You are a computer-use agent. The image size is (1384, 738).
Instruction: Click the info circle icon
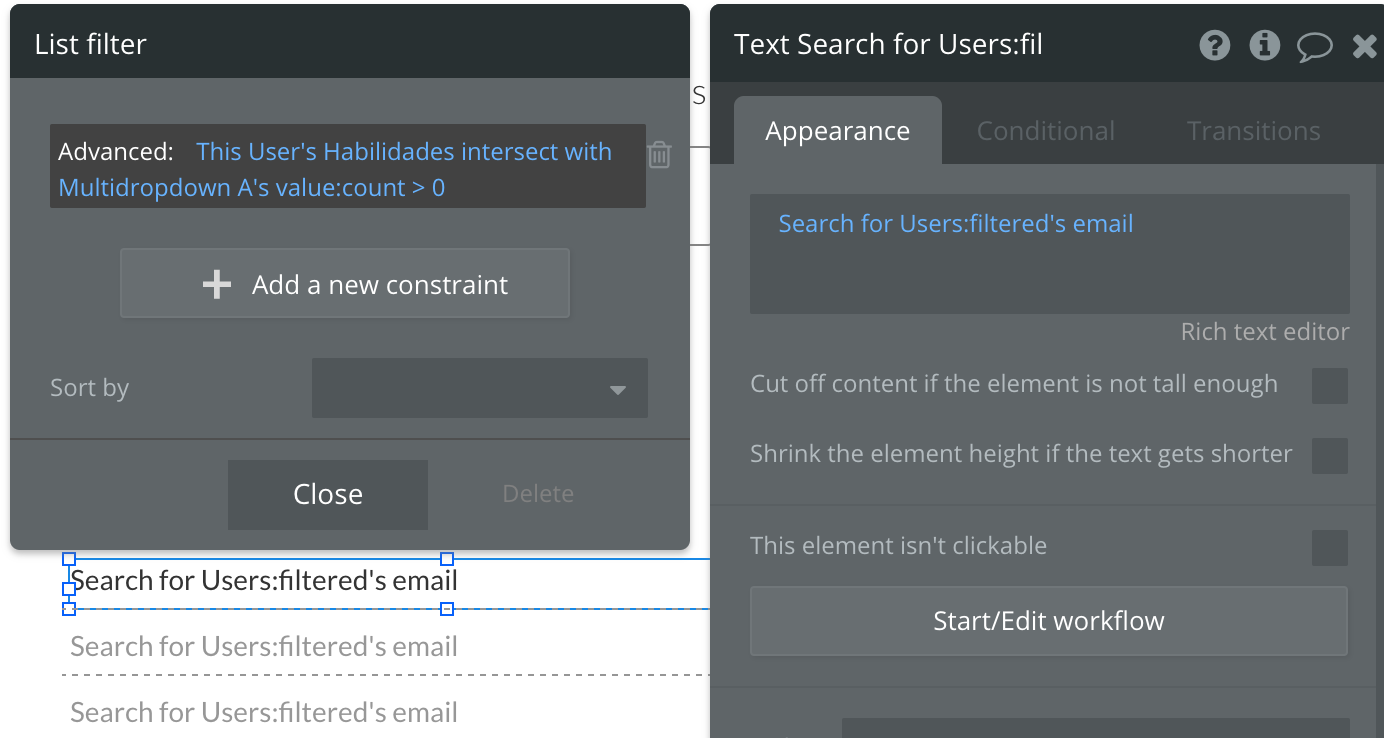coord(1265,45)
